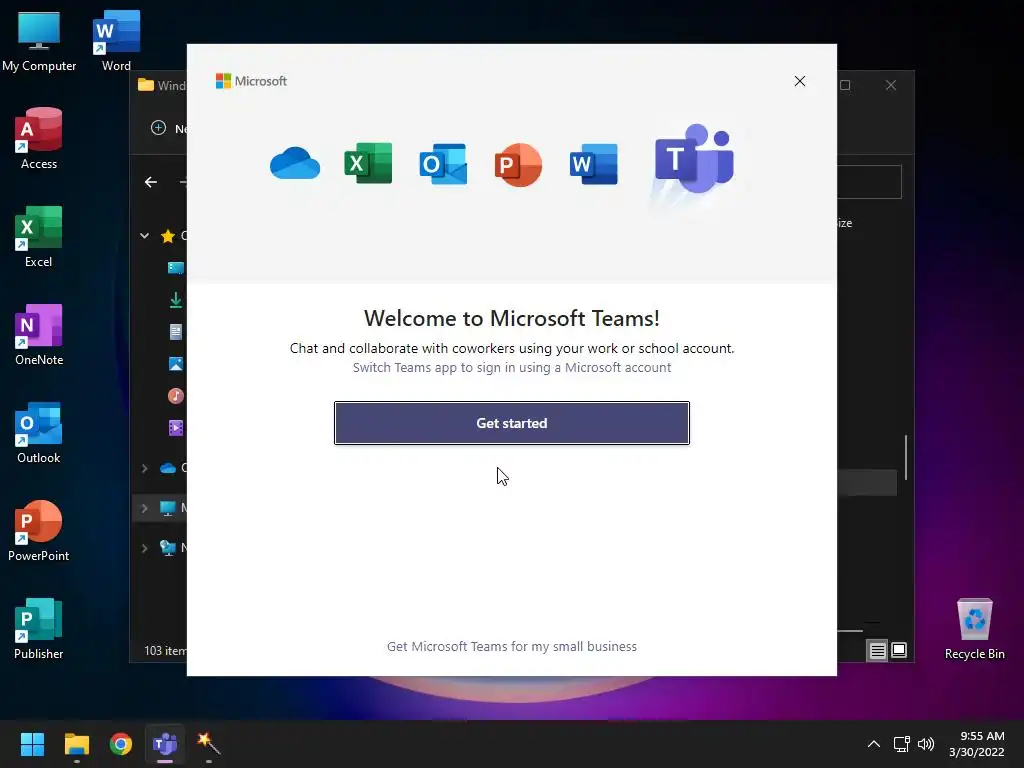Open the clock and date flyout
This screenshot has width=1024, height=768.
(x=976, y=744)
